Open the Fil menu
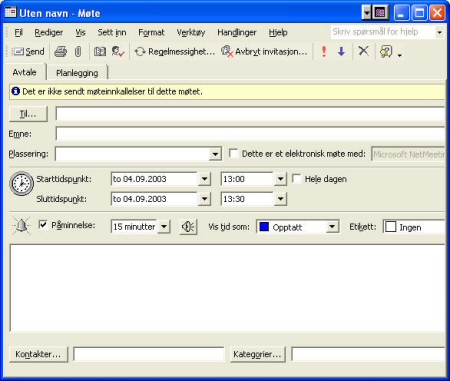450x381 pixels. pos(18,32)
